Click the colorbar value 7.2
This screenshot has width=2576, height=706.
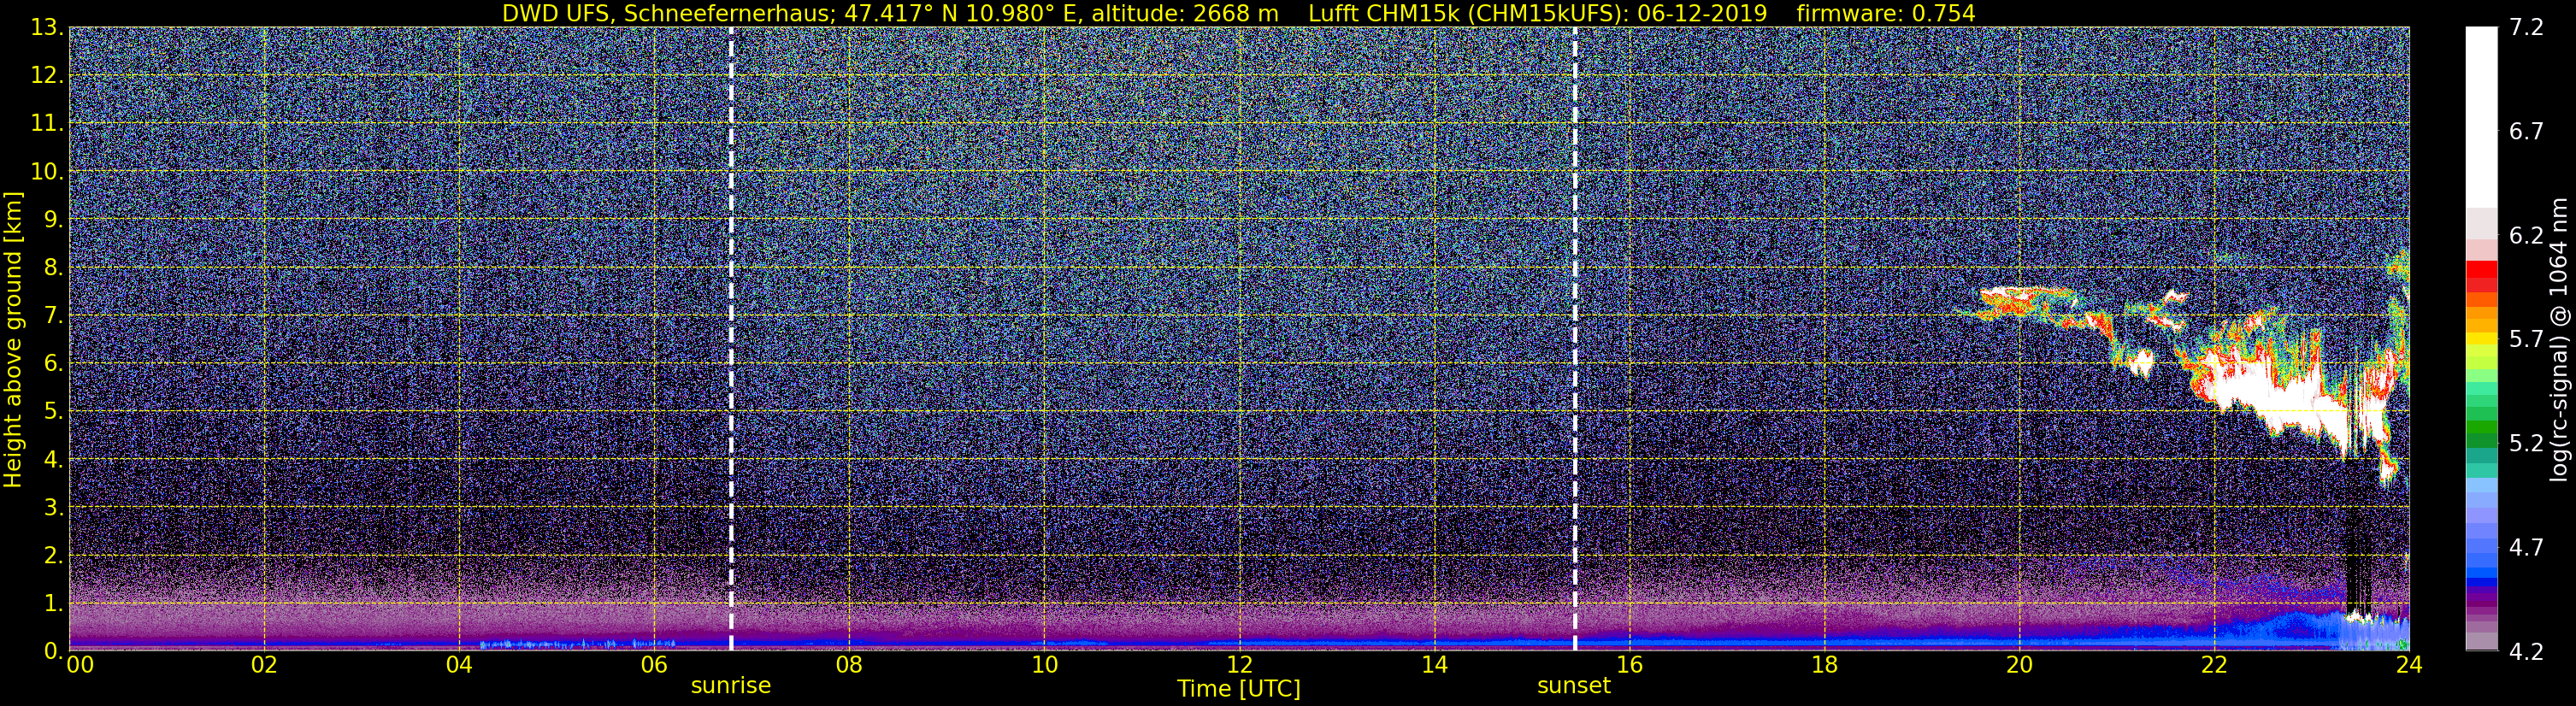click(2526, 28)
